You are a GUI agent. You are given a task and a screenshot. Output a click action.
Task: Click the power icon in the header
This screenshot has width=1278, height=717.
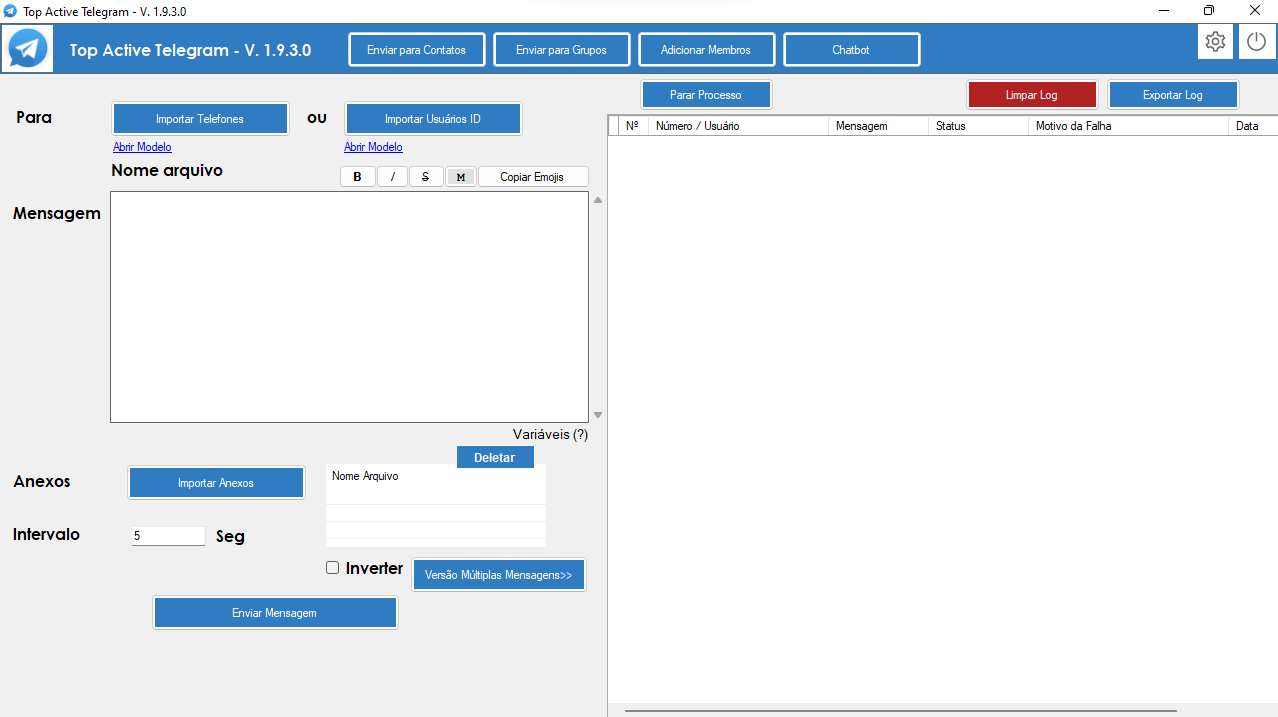1256,42
